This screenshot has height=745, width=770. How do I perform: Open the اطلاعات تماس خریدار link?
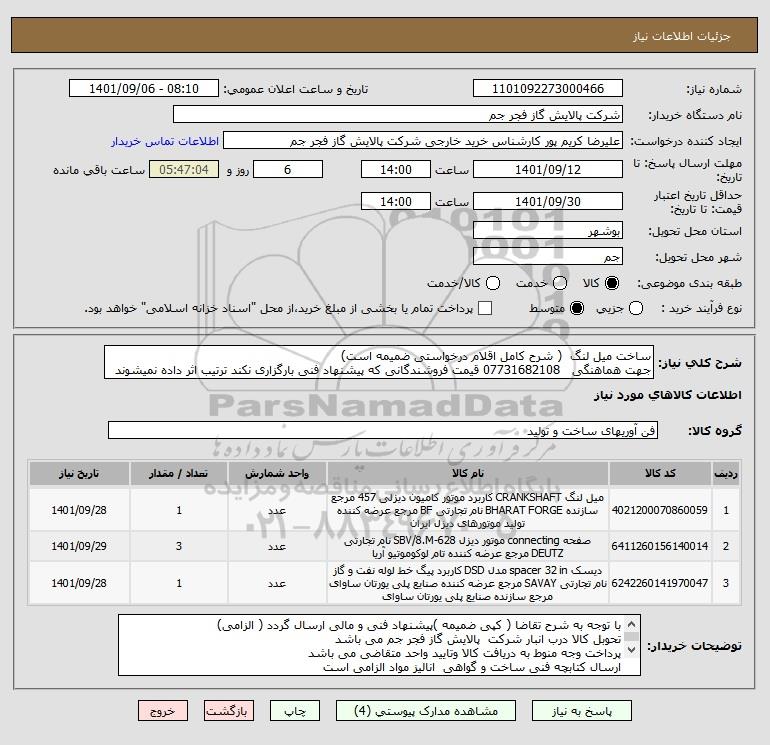[x=165, y=141]
